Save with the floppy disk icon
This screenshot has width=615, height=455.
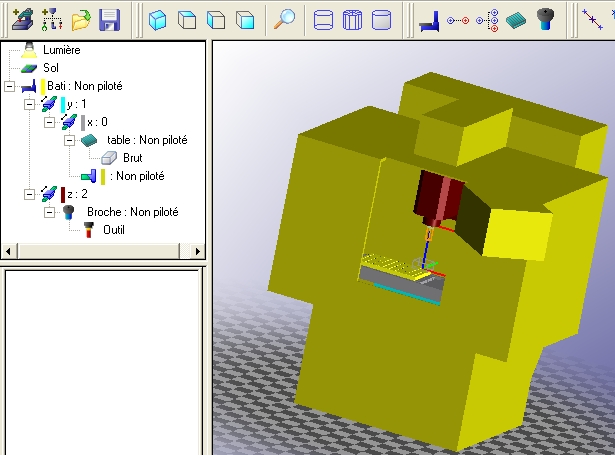(x=109, y=20)
